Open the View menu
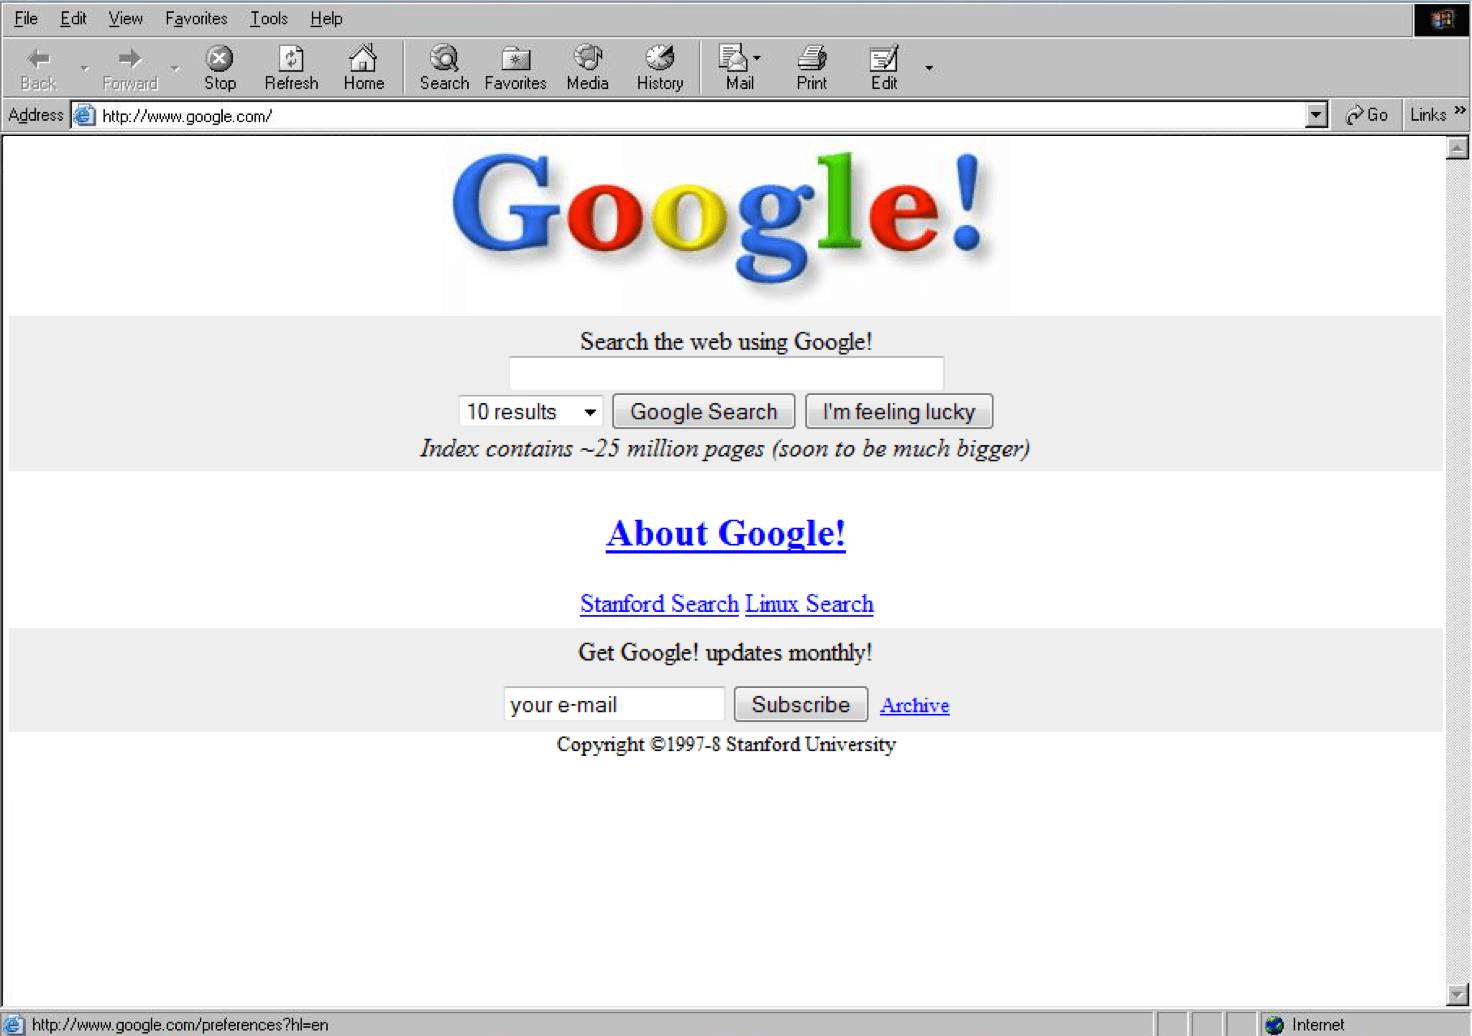 [x=126, y=18]
